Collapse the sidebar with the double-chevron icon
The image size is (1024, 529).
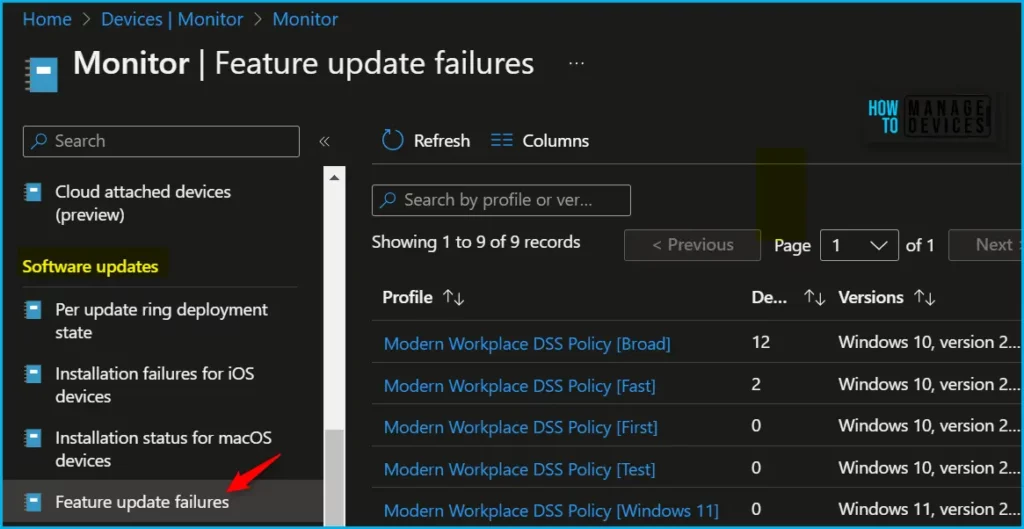click(x=324, y=142)
